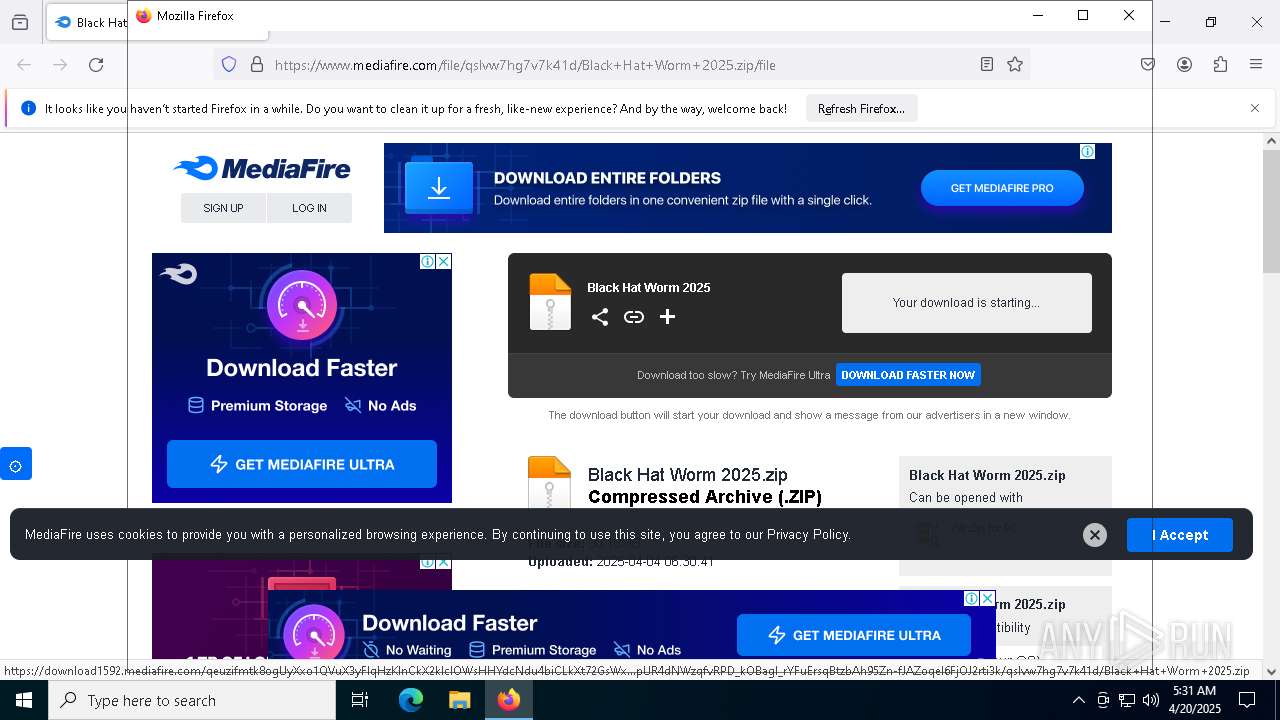
Task: Click the tracking protection shield icon
Action: click(229, 64)
